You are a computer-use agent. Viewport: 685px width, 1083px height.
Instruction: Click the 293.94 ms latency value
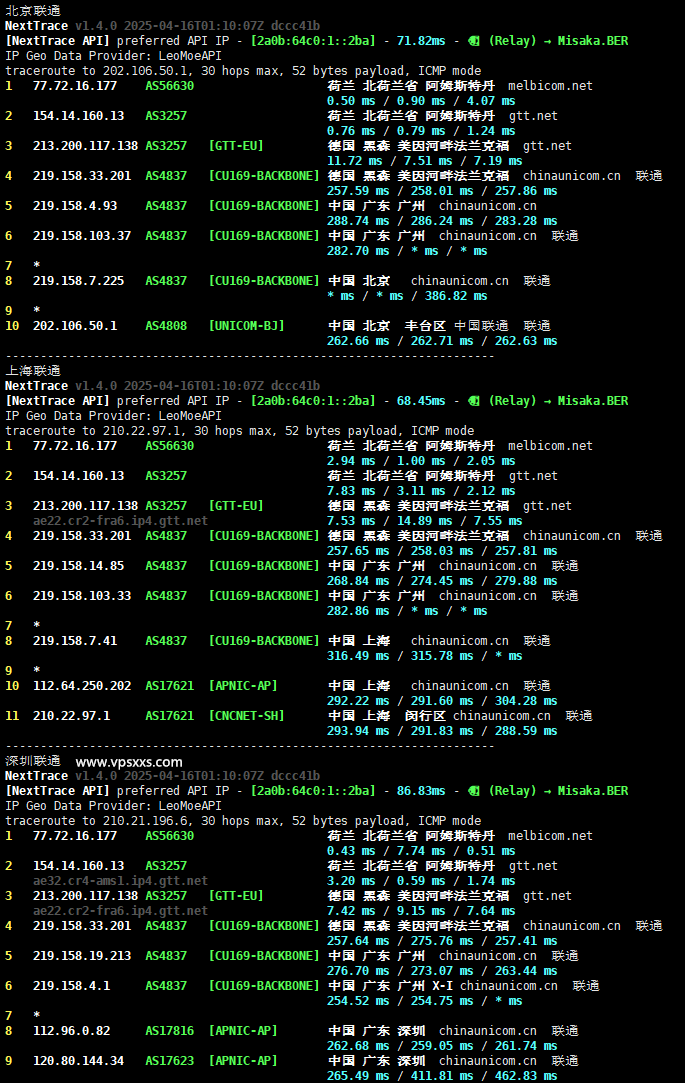pos(358,731)
